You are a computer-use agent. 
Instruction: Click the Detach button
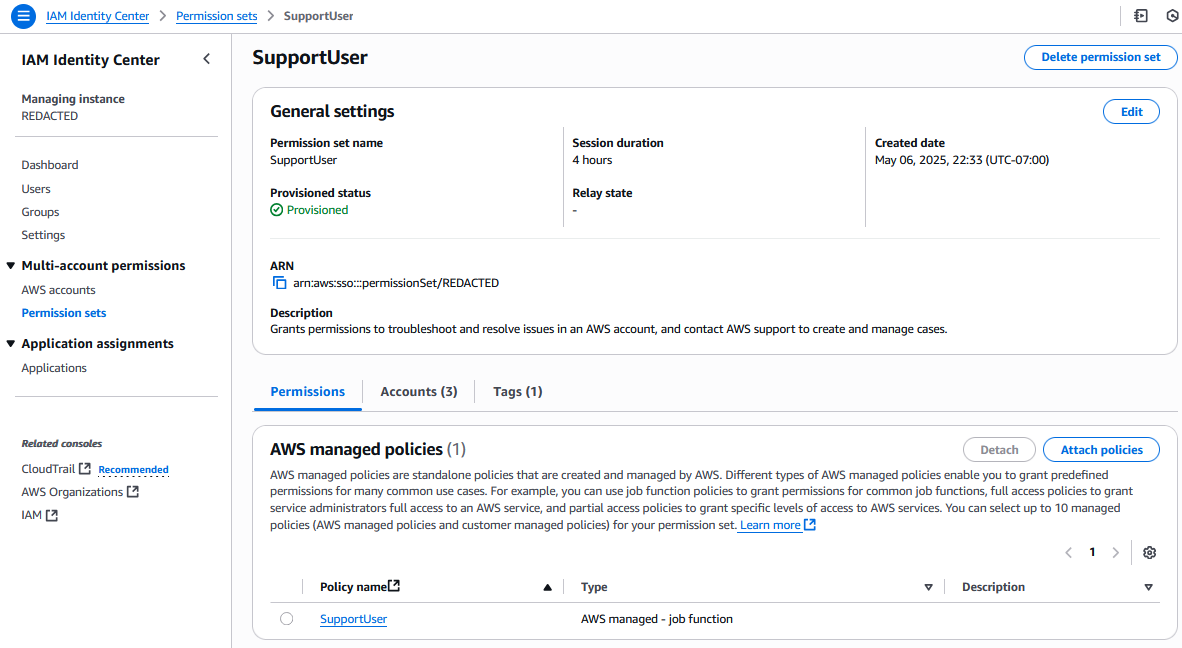point(999,450)
